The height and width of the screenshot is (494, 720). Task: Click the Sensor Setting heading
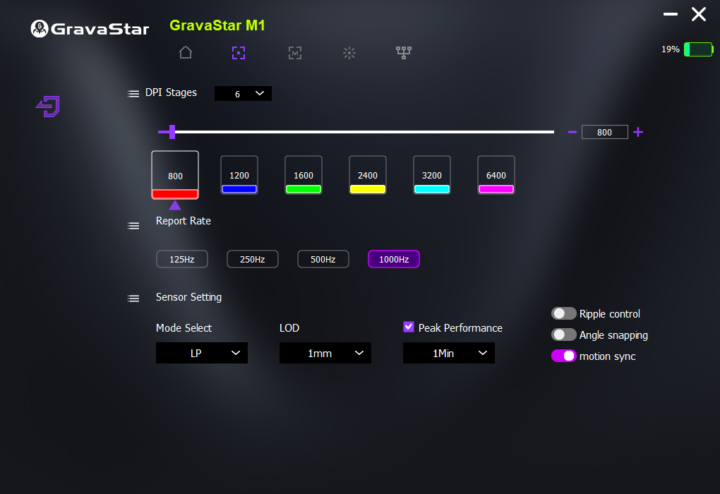point(189,298)
